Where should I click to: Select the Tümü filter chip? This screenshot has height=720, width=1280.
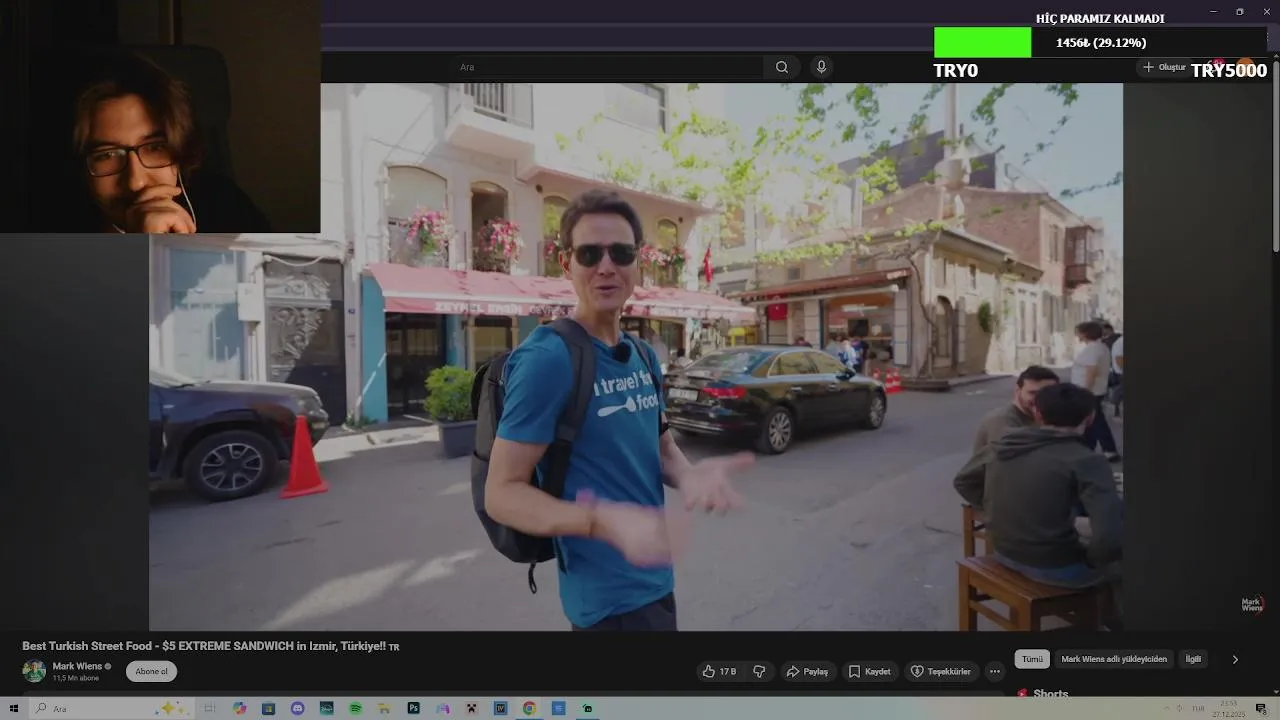[x=1032, y=659]
